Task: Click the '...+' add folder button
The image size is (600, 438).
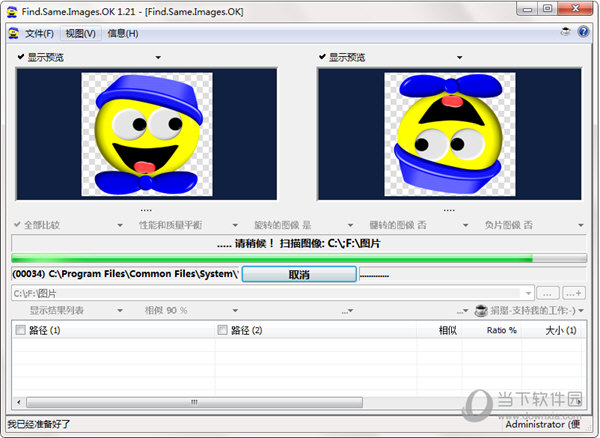Action: click(574, 293)
